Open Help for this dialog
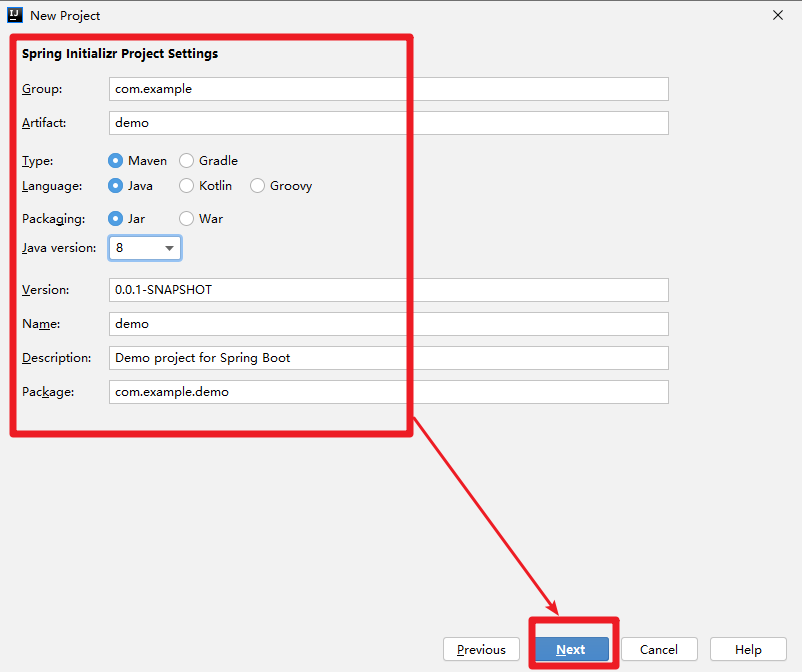Image resolution: width=802 pixels, height=672 pixels. 748,649
